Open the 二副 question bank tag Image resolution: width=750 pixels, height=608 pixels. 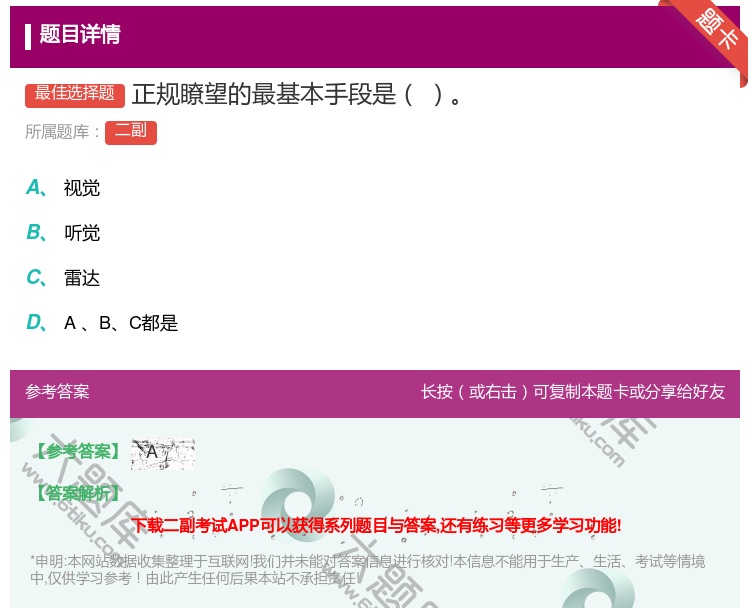click(131, 132)
